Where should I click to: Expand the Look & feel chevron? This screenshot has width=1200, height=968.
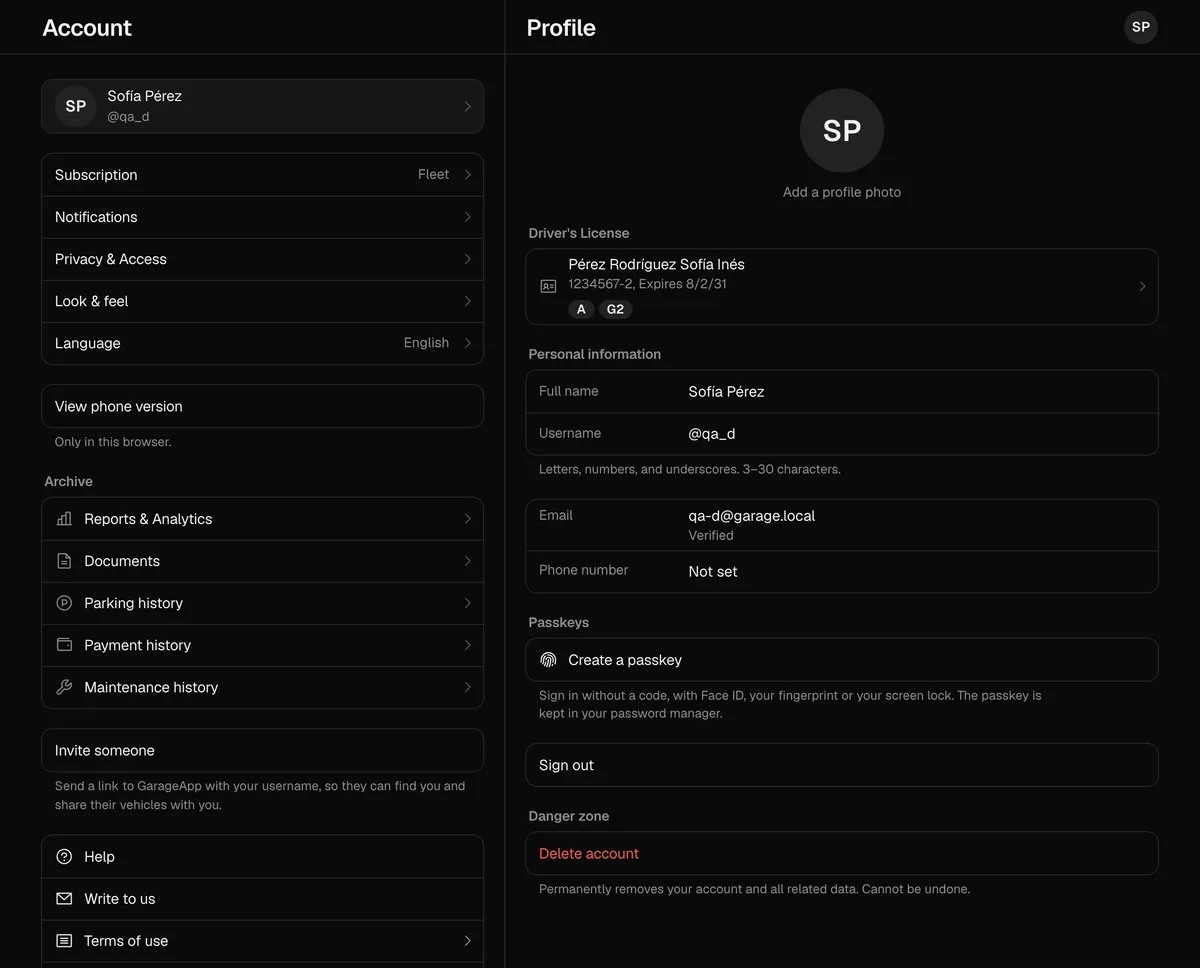point(467,300)
